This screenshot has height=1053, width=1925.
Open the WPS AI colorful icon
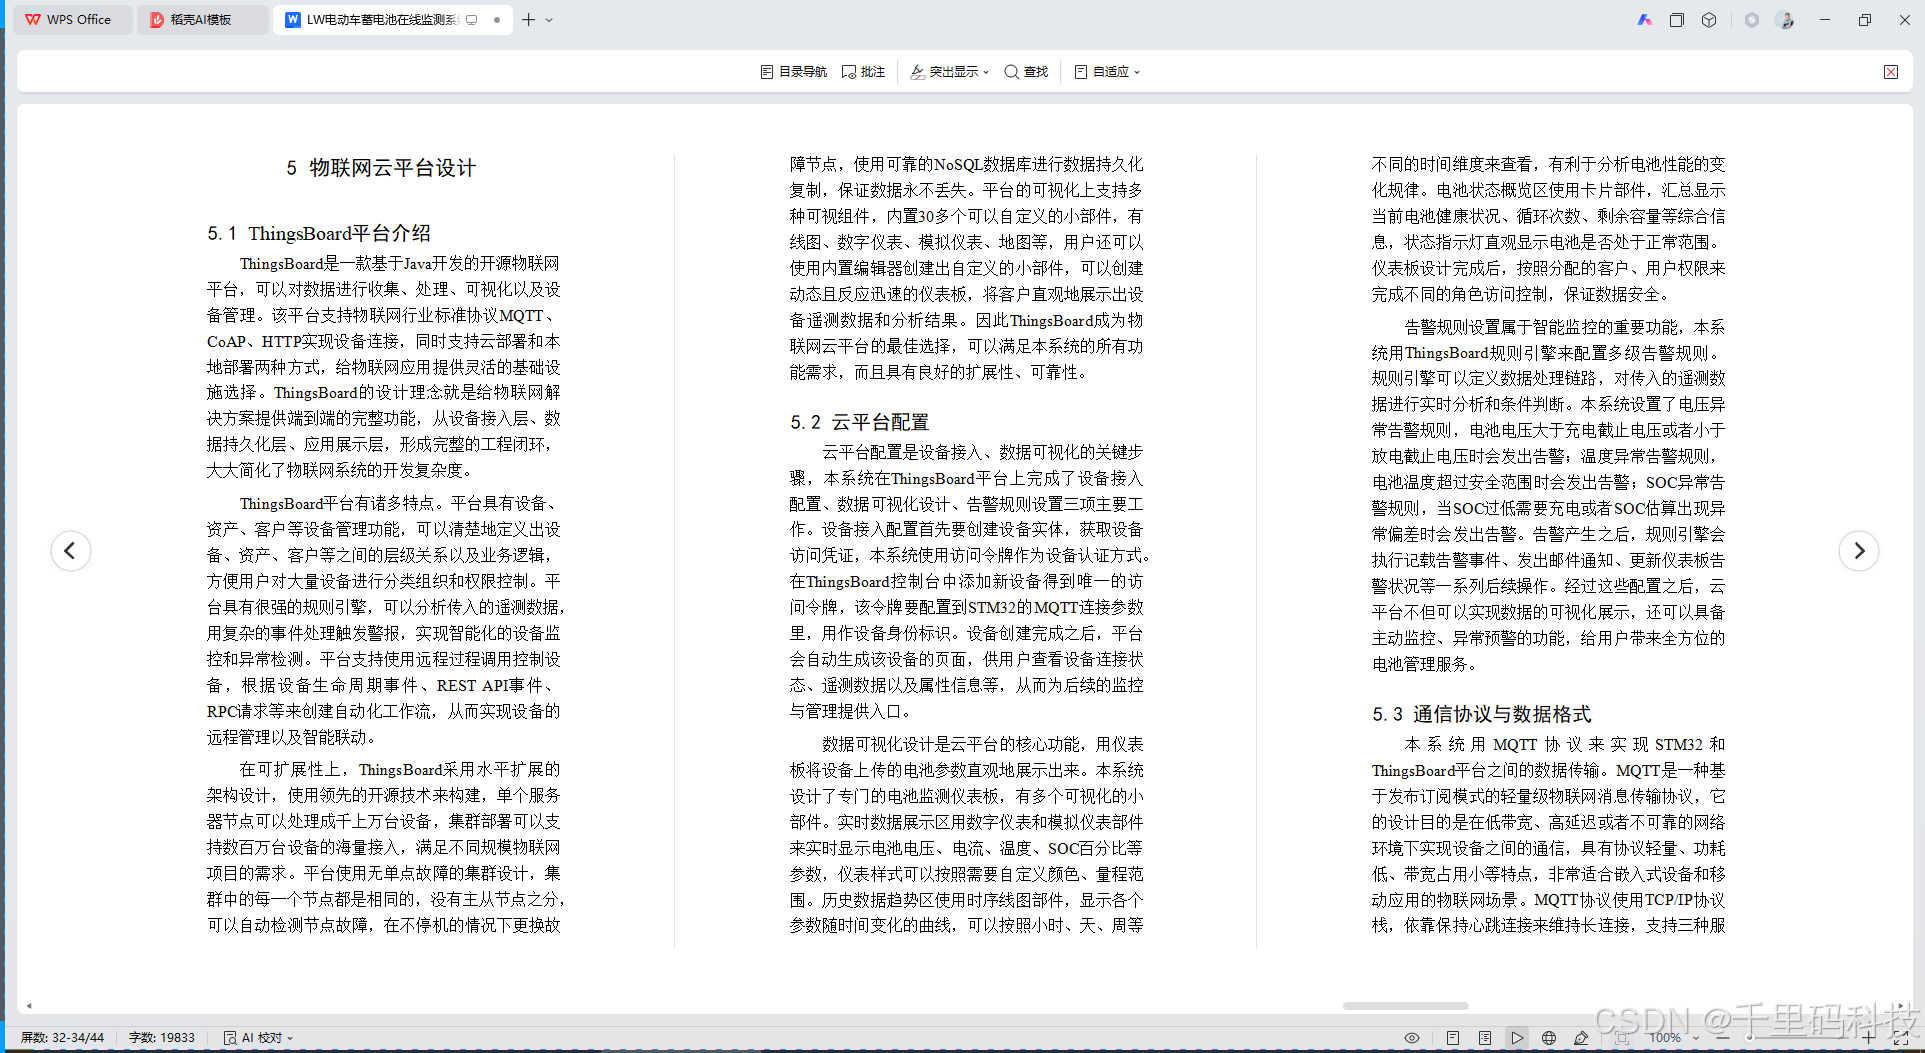[x=1644, y=20]
